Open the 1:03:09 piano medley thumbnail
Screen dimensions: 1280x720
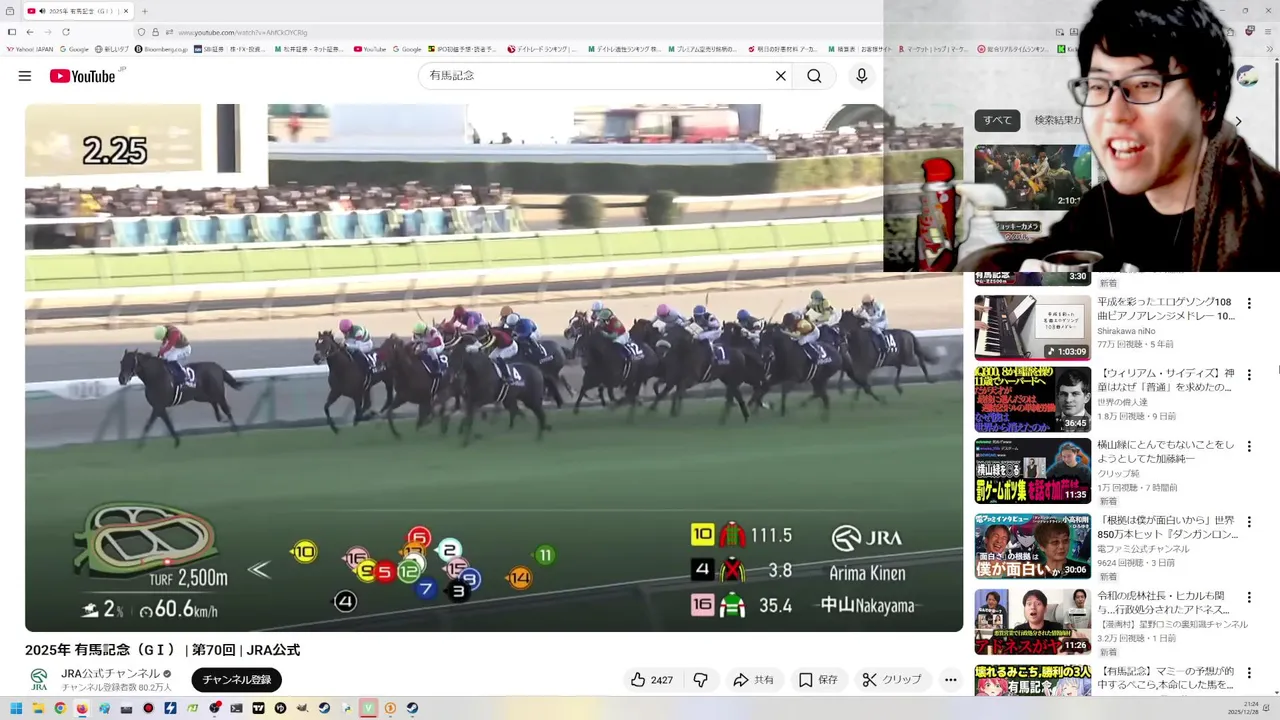pos(1033,327)
